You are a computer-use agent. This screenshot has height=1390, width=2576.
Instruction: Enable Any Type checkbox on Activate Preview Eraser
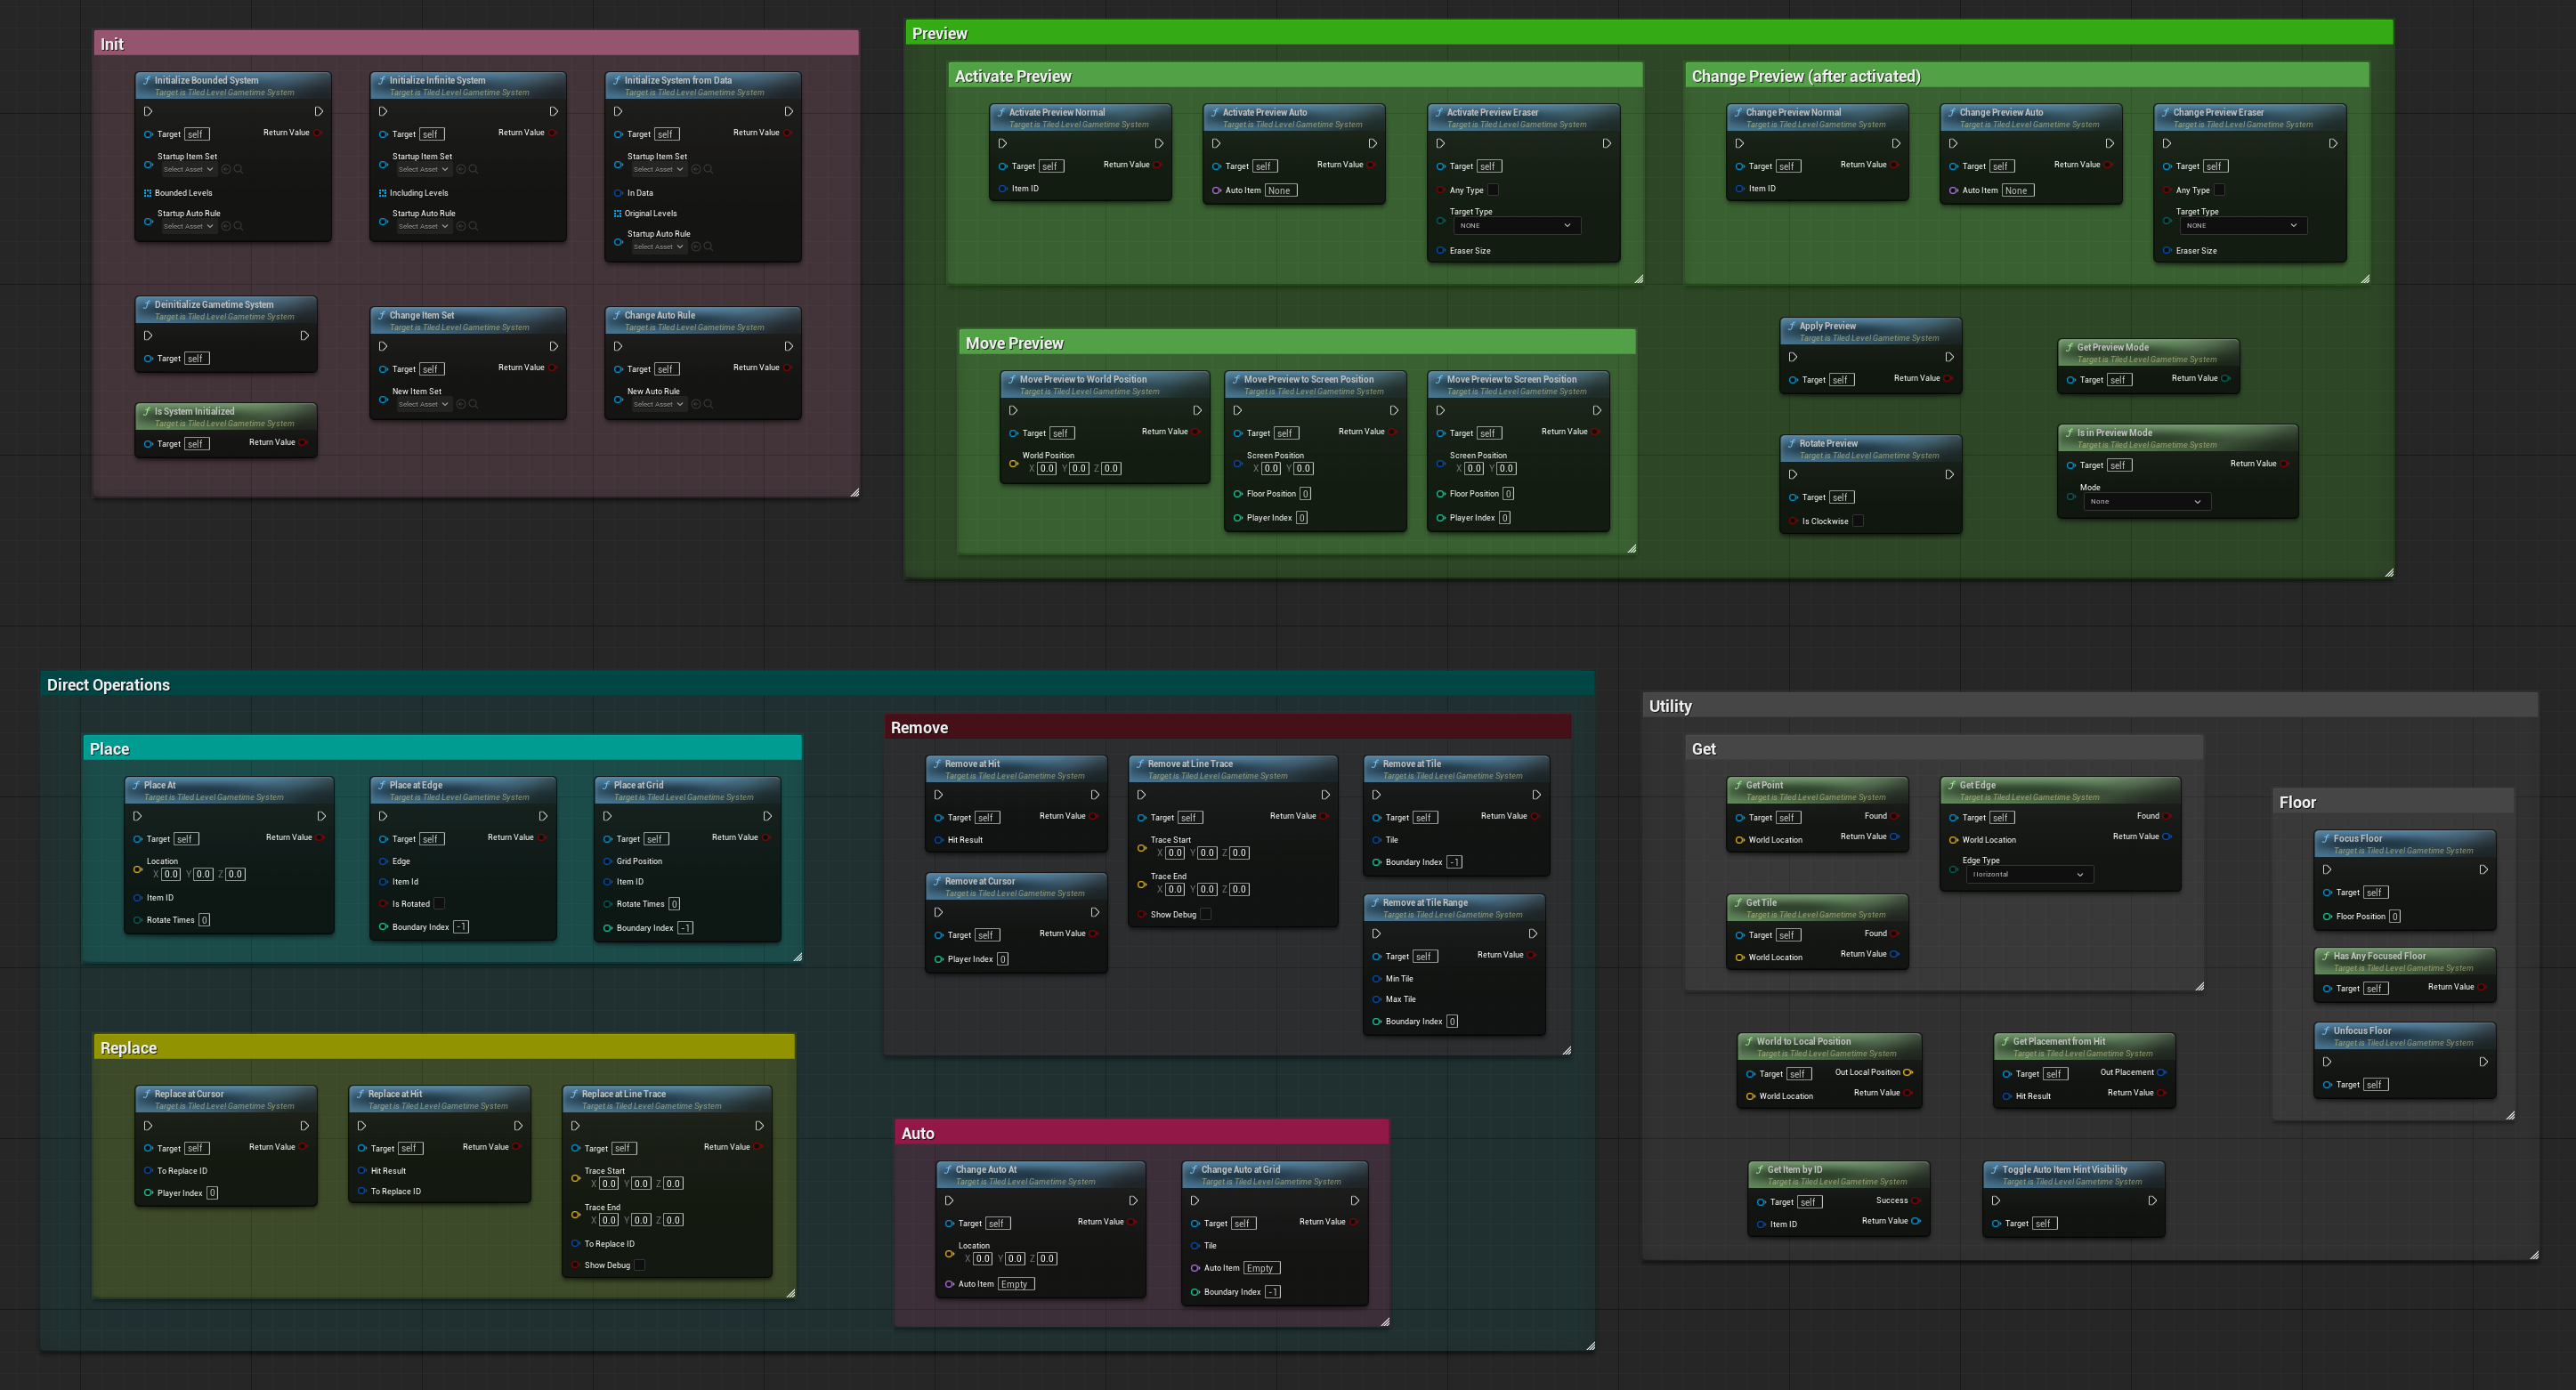pyautogui.click(x=1493, y=190)
